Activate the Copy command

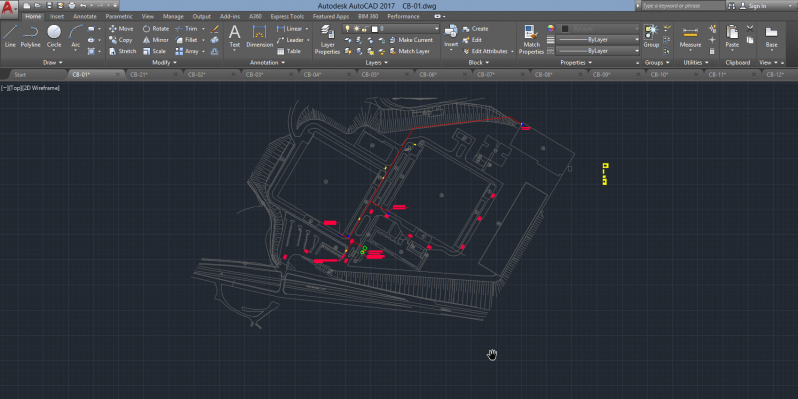pyautogui.click(x=121, y=40)
